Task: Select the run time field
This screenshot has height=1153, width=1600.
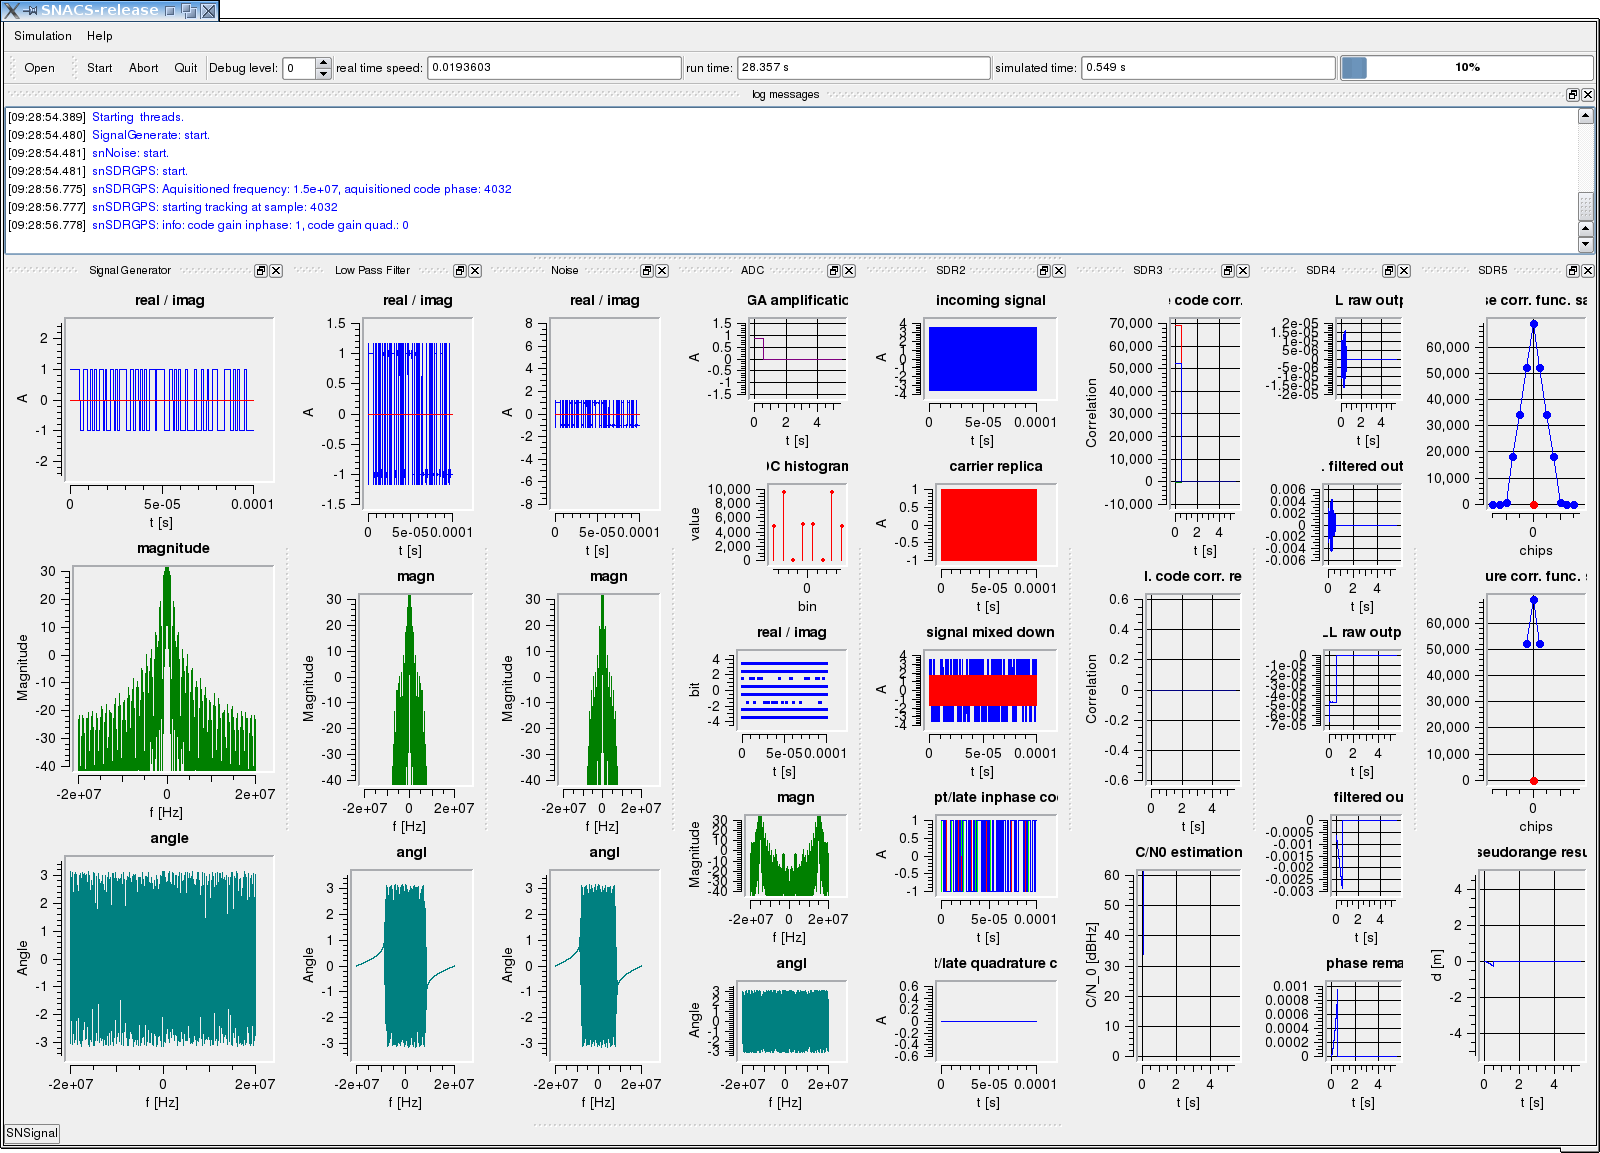Action: tap(864, 68)
